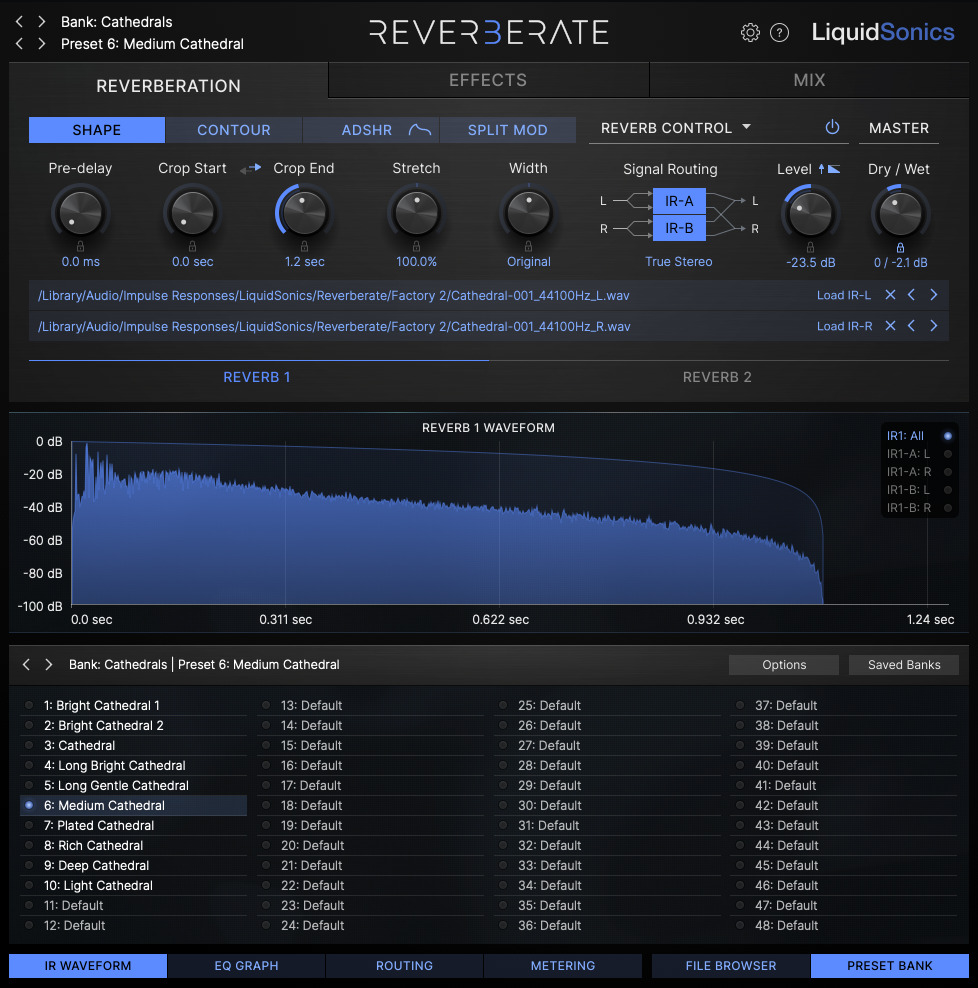Go to previous preset in header arrows
Screen dimensions: 978x988
[20, 43]
